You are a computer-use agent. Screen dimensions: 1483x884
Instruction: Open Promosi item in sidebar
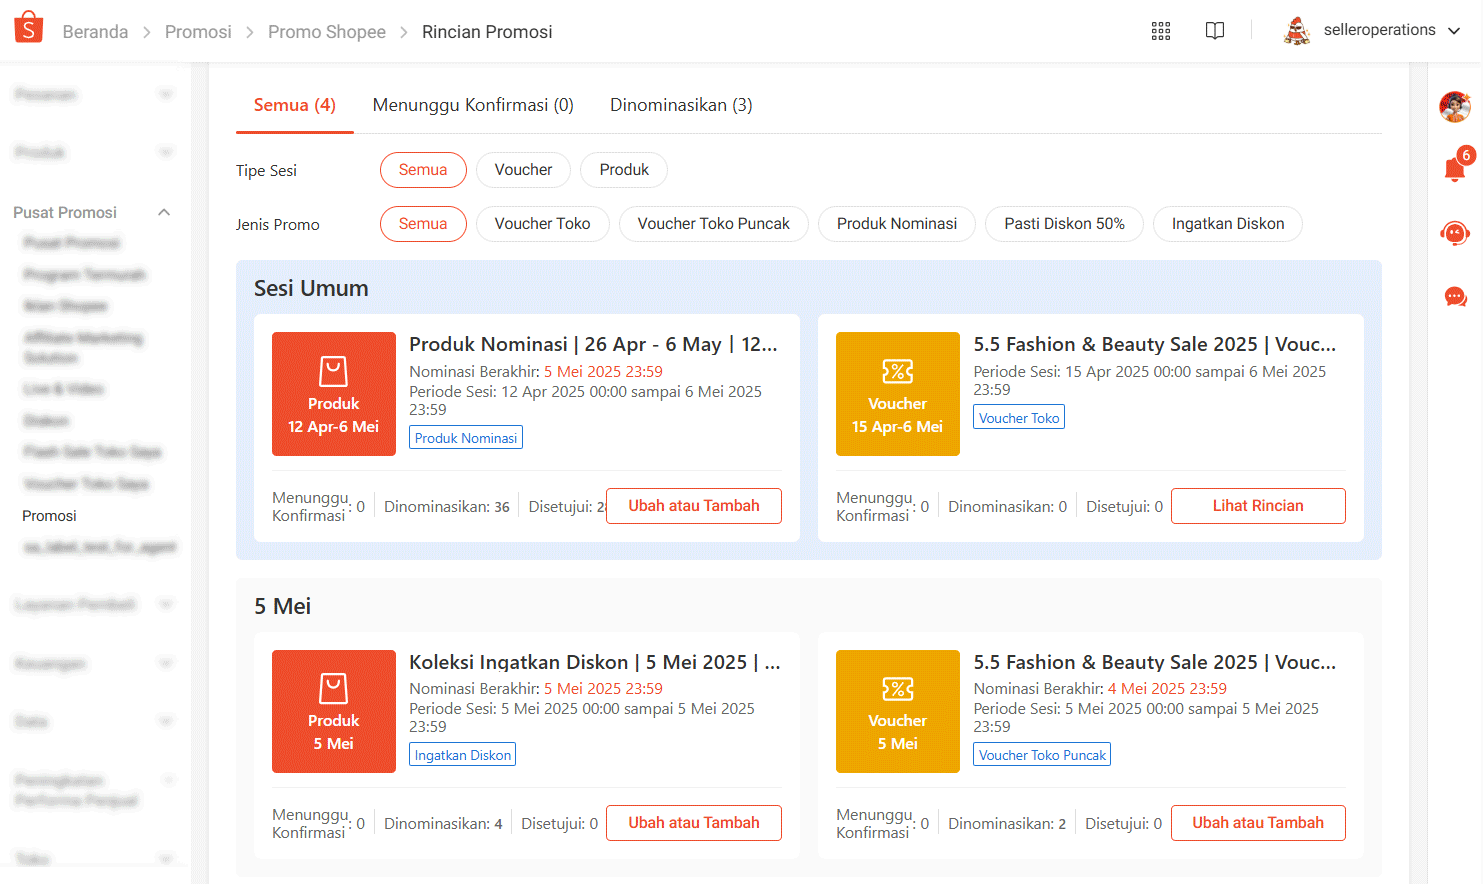pyautogui.click(x=50, y=516)
